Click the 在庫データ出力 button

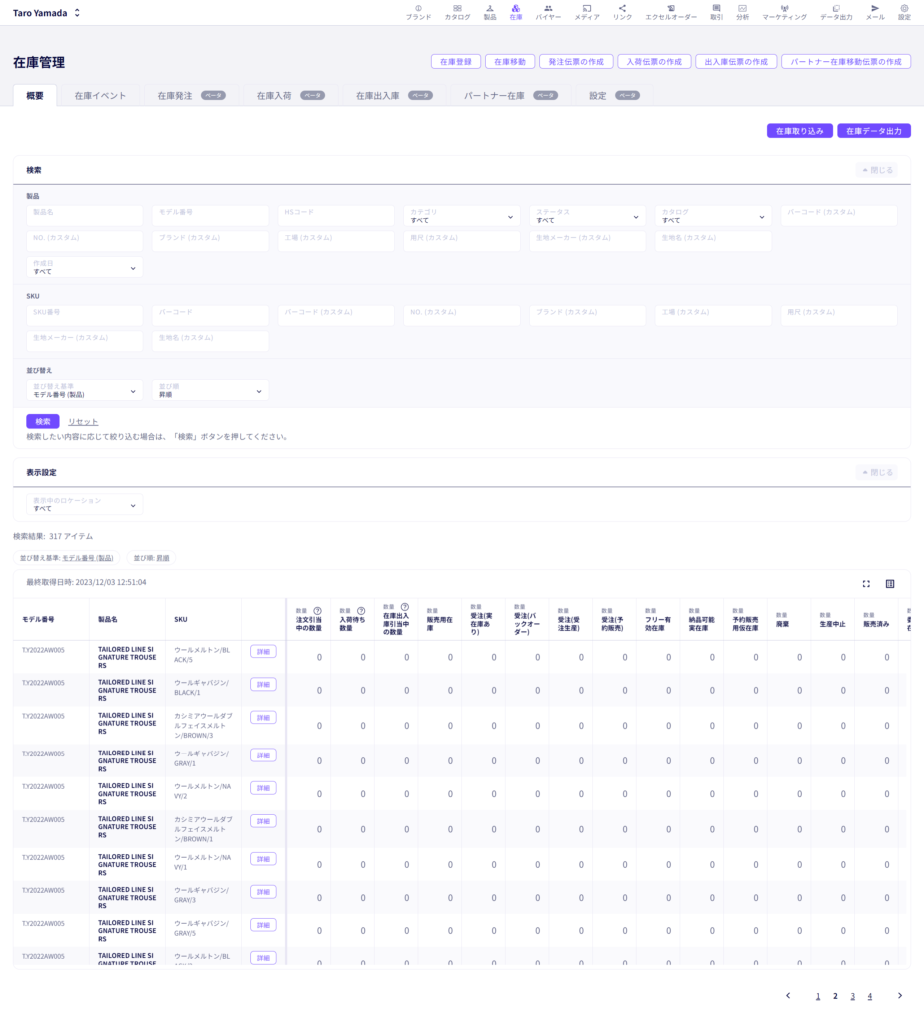pos(874,131)
